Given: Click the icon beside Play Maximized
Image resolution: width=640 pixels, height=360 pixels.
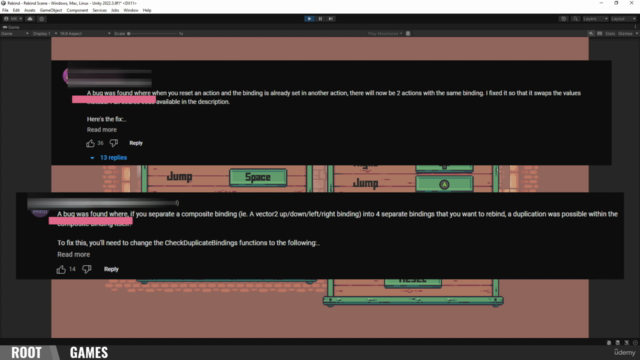Looking at the screenshot, I should pyautogui.click(x=408, y=33).
